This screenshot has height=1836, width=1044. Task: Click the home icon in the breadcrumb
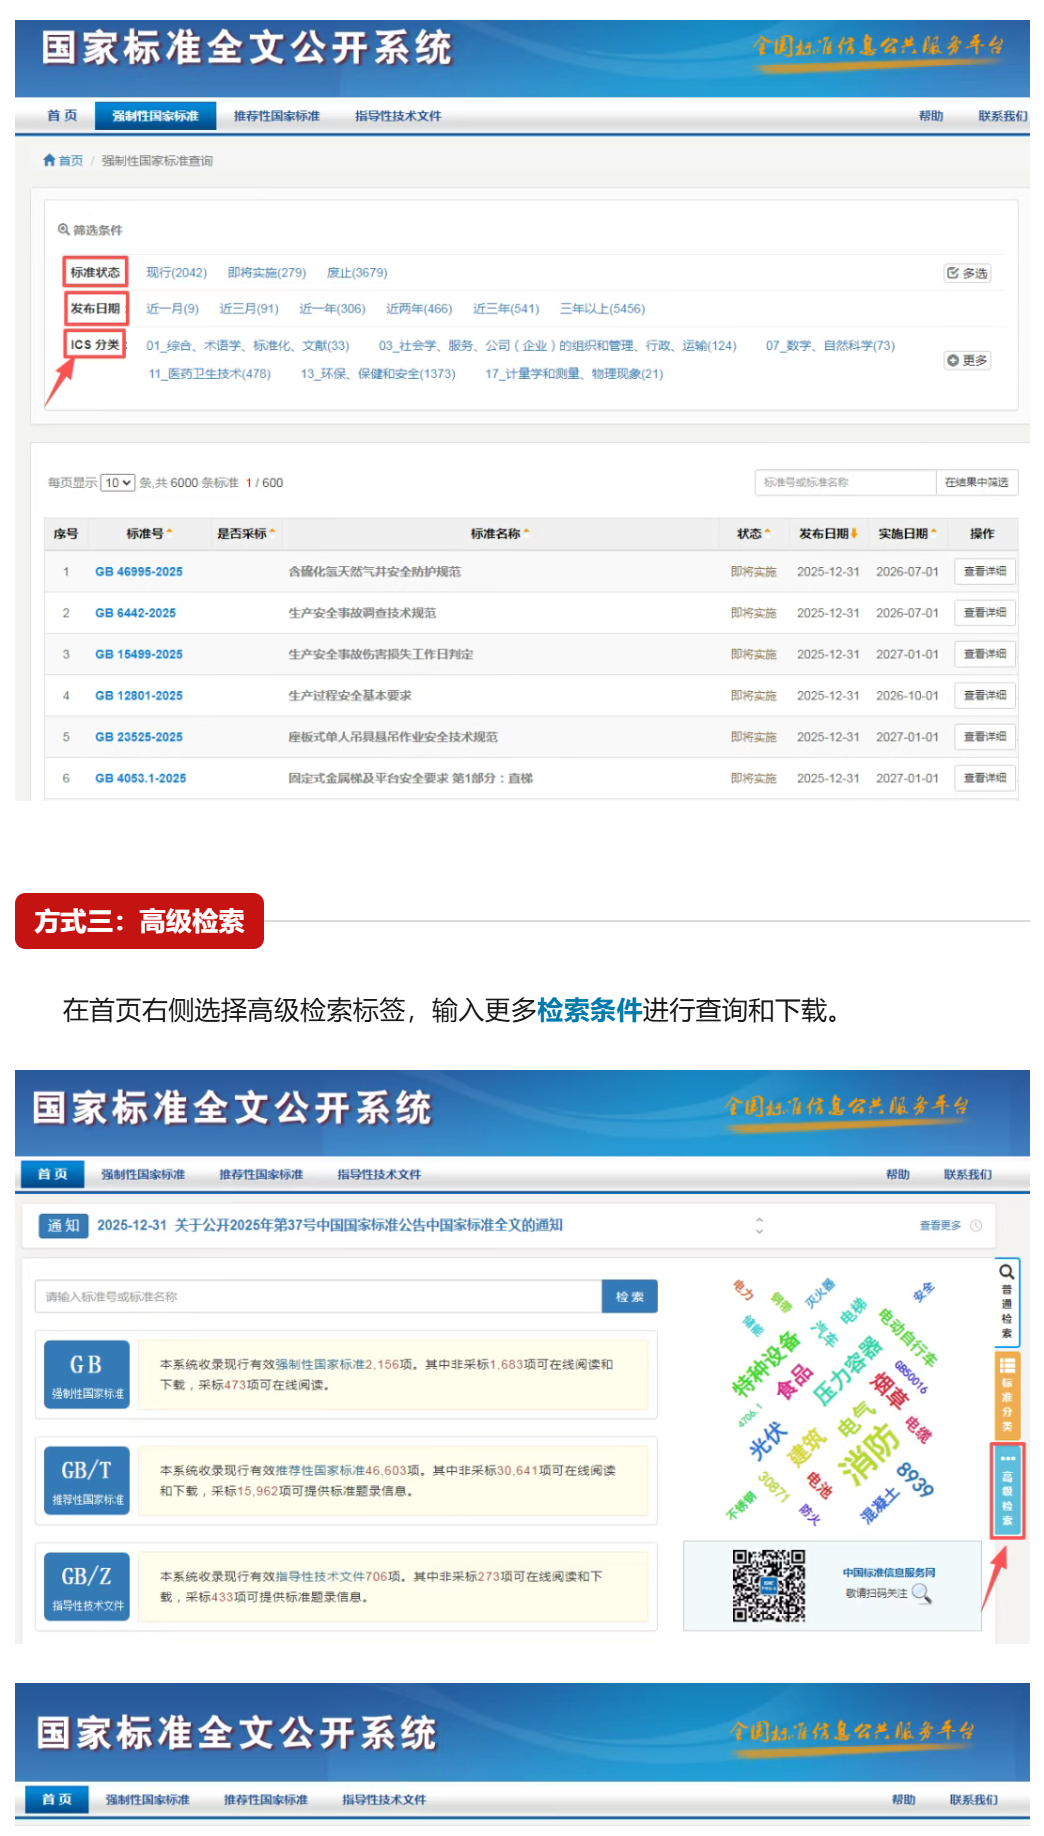[x=49, y=160]
